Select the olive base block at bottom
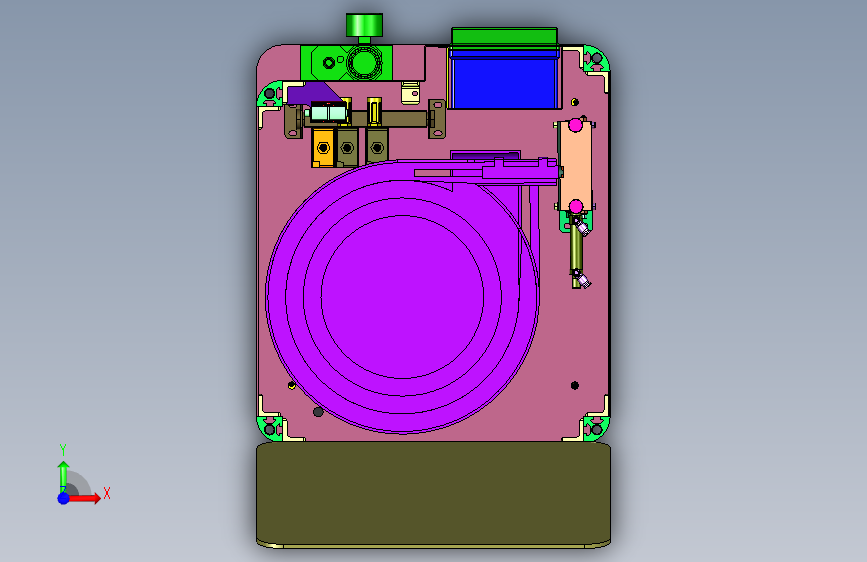The image size is (867, 562). point(434,494)
